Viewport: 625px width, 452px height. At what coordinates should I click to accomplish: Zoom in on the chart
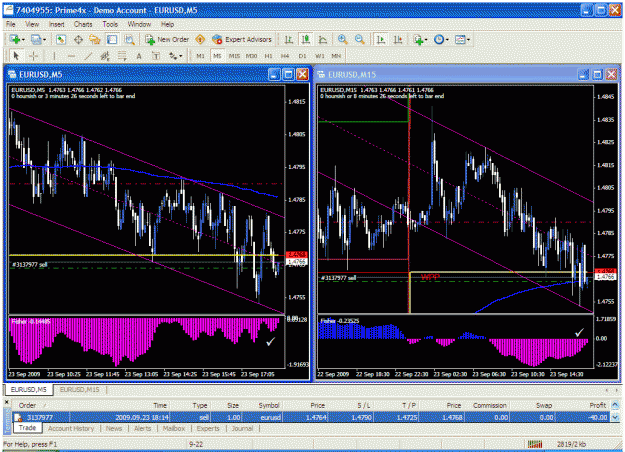point(342,39)
